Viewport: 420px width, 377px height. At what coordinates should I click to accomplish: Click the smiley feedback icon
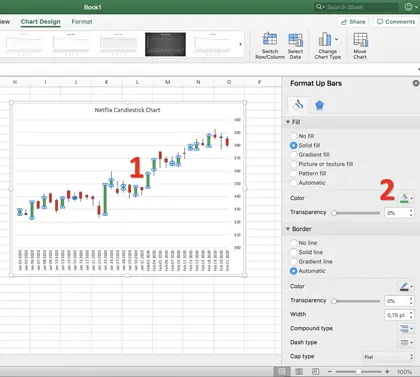pos(408,7)
